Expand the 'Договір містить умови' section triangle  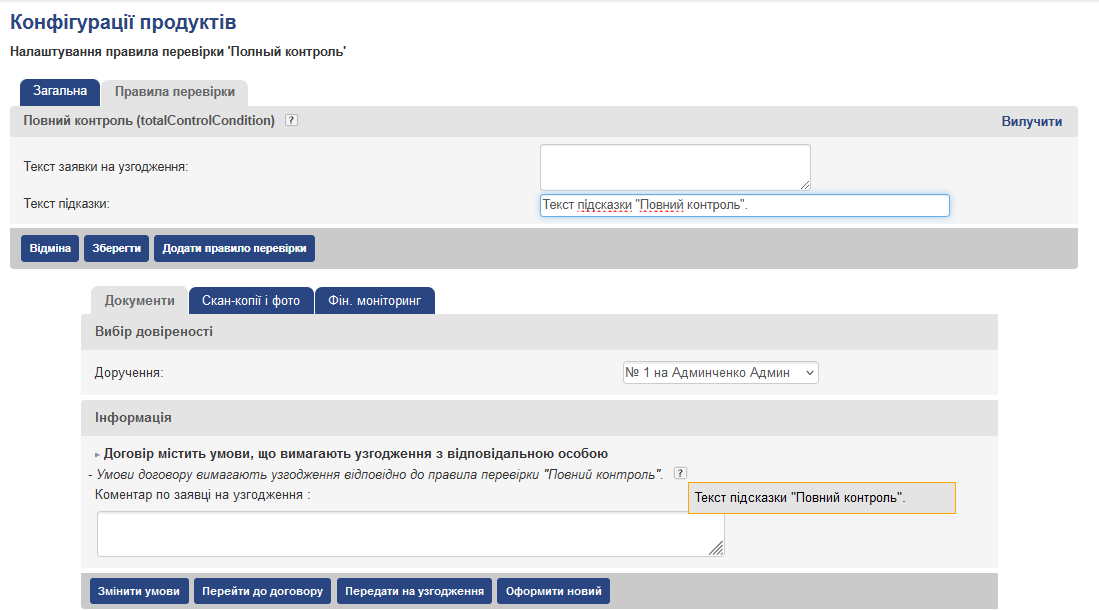pos(98,454)
